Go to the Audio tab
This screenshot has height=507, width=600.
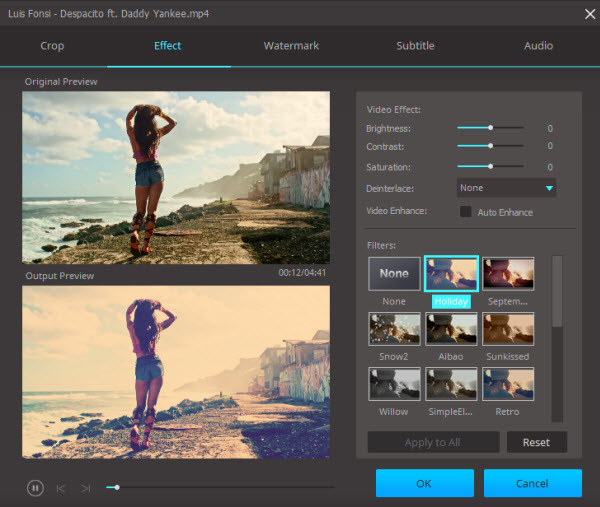pyautogui.click(x=538, y=46)
